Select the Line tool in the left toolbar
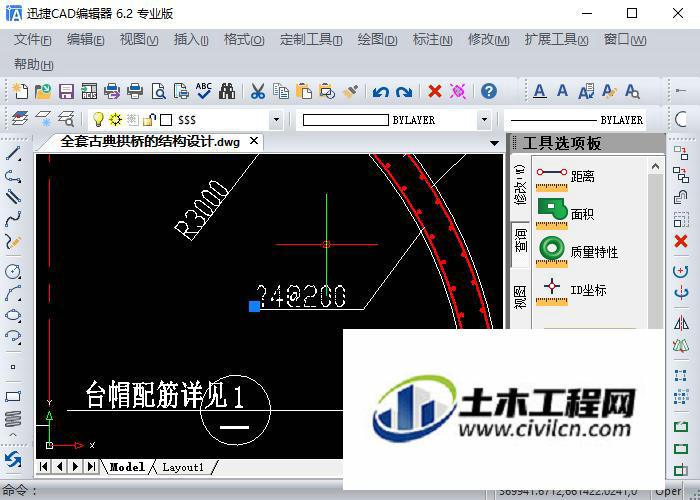The width and height of the screenshot is (700, 500). coord(13,153)
